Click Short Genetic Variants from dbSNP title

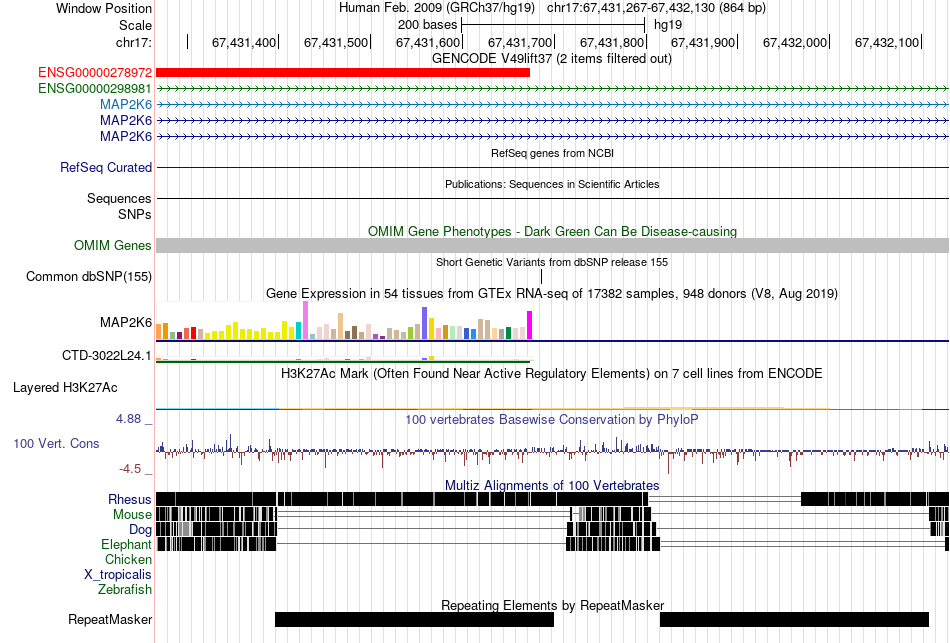[x=552, y=262]
